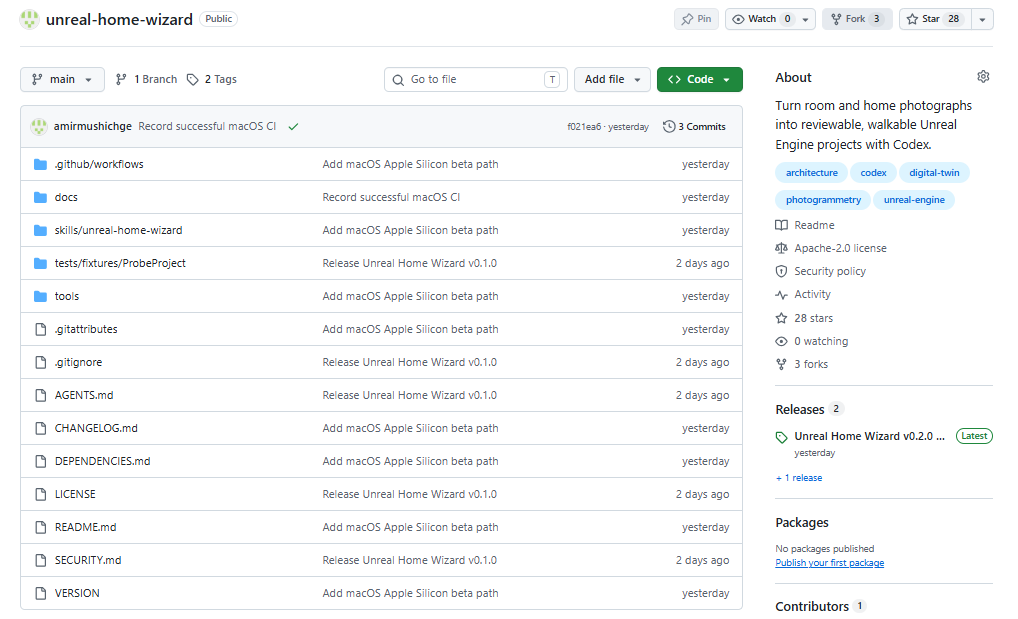Open the tests/fixtures/ProbeProject folder name
Viewport: 1018px width, 619px height.
120,263
